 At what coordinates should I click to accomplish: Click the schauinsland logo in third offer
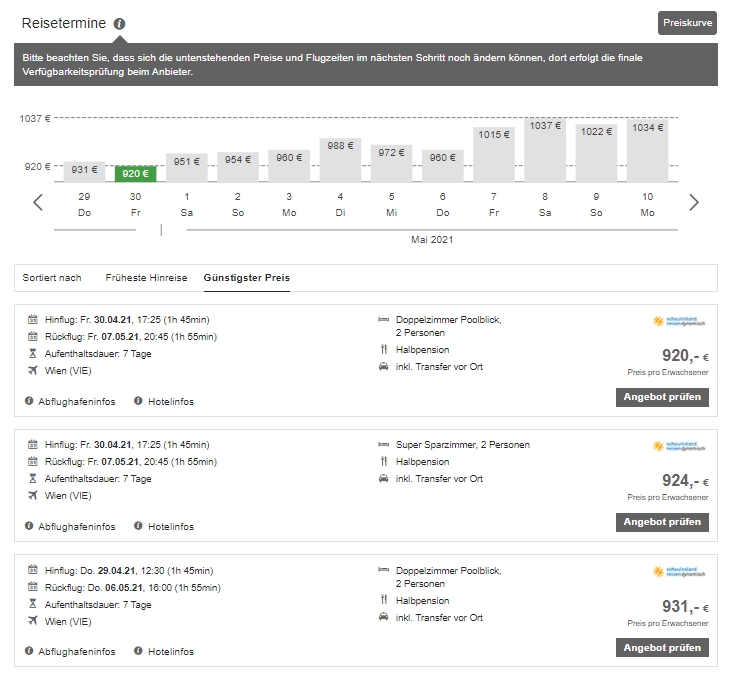(678, 572)
